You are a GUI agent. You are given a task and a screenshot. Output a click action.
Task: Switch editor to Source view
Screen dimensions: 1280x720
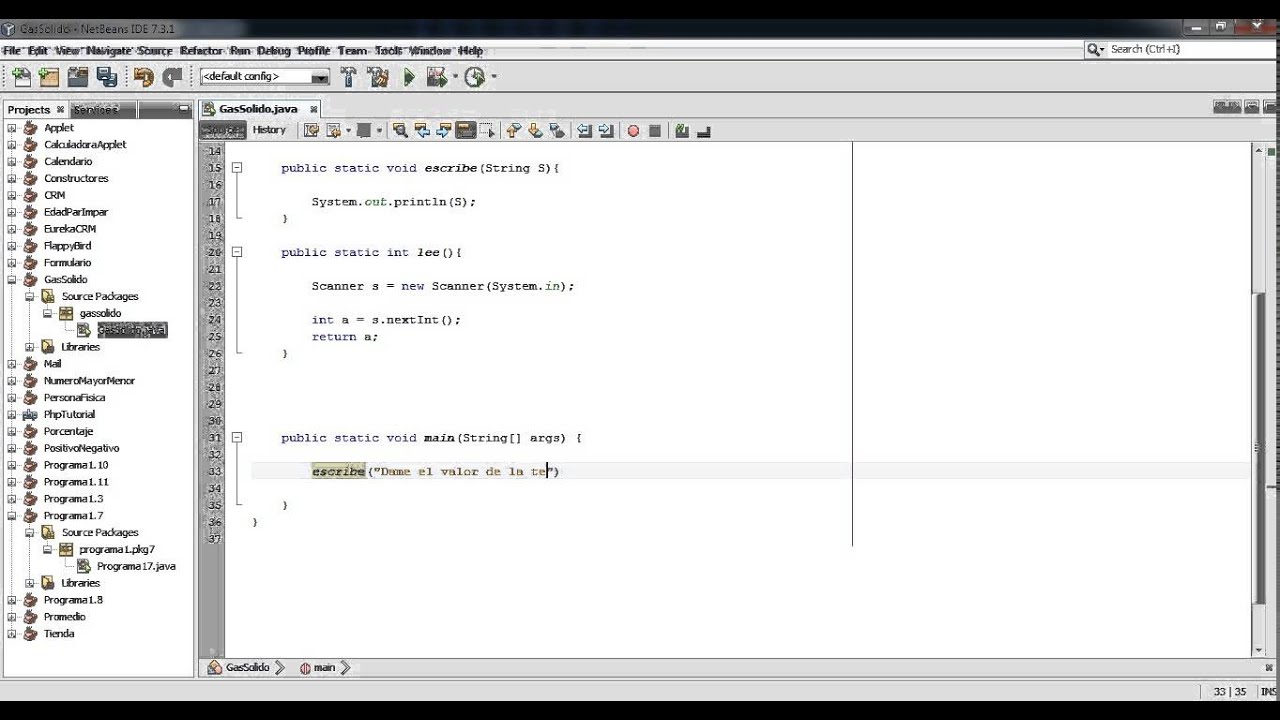point(223,130)
